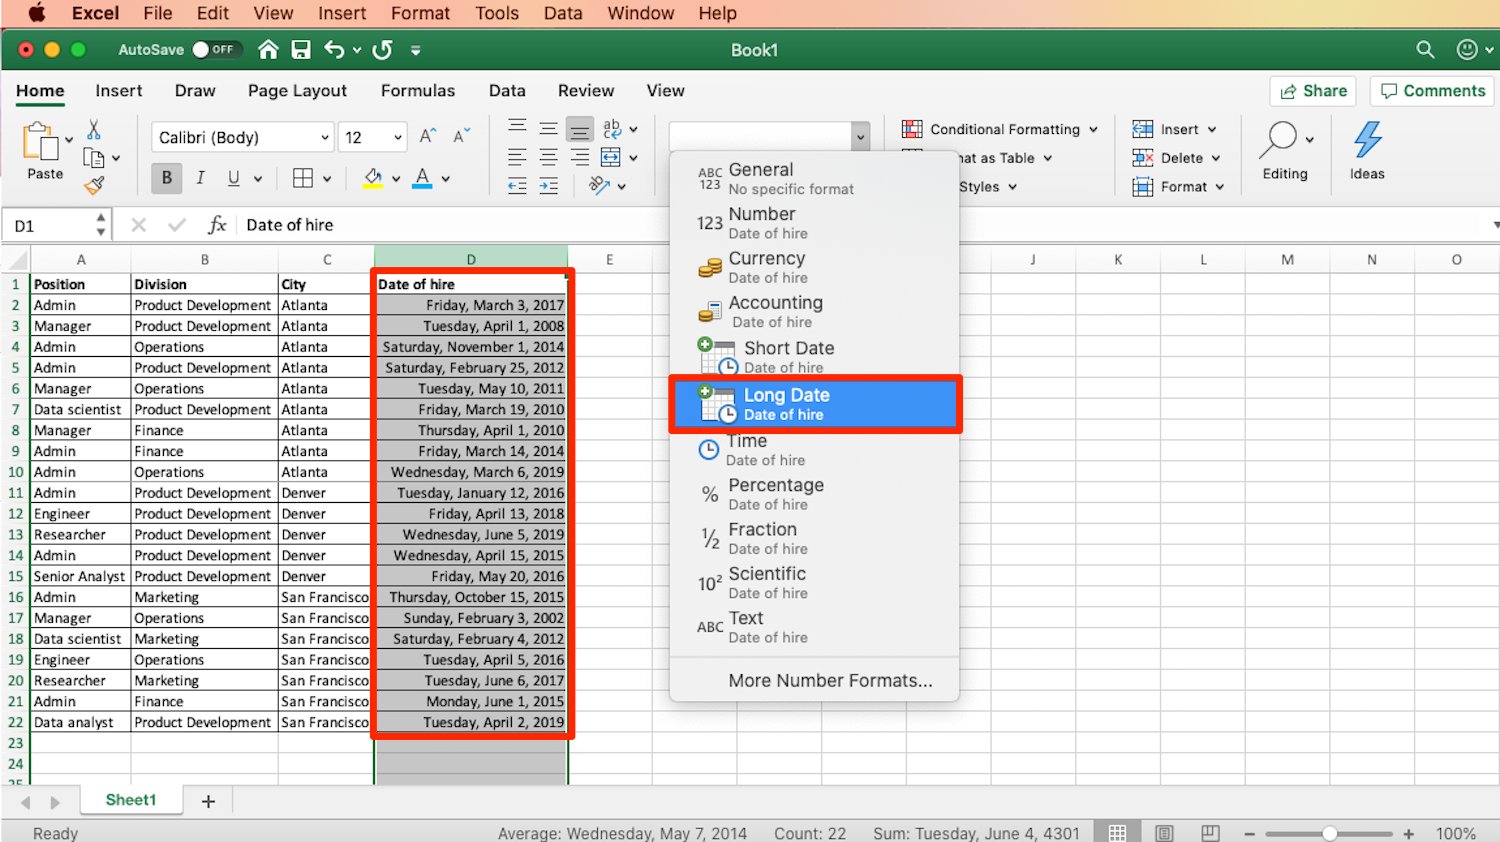Select Percentage in the format list
The width and height of the screenshot is (1500, 842).
(x=815, y=494)
